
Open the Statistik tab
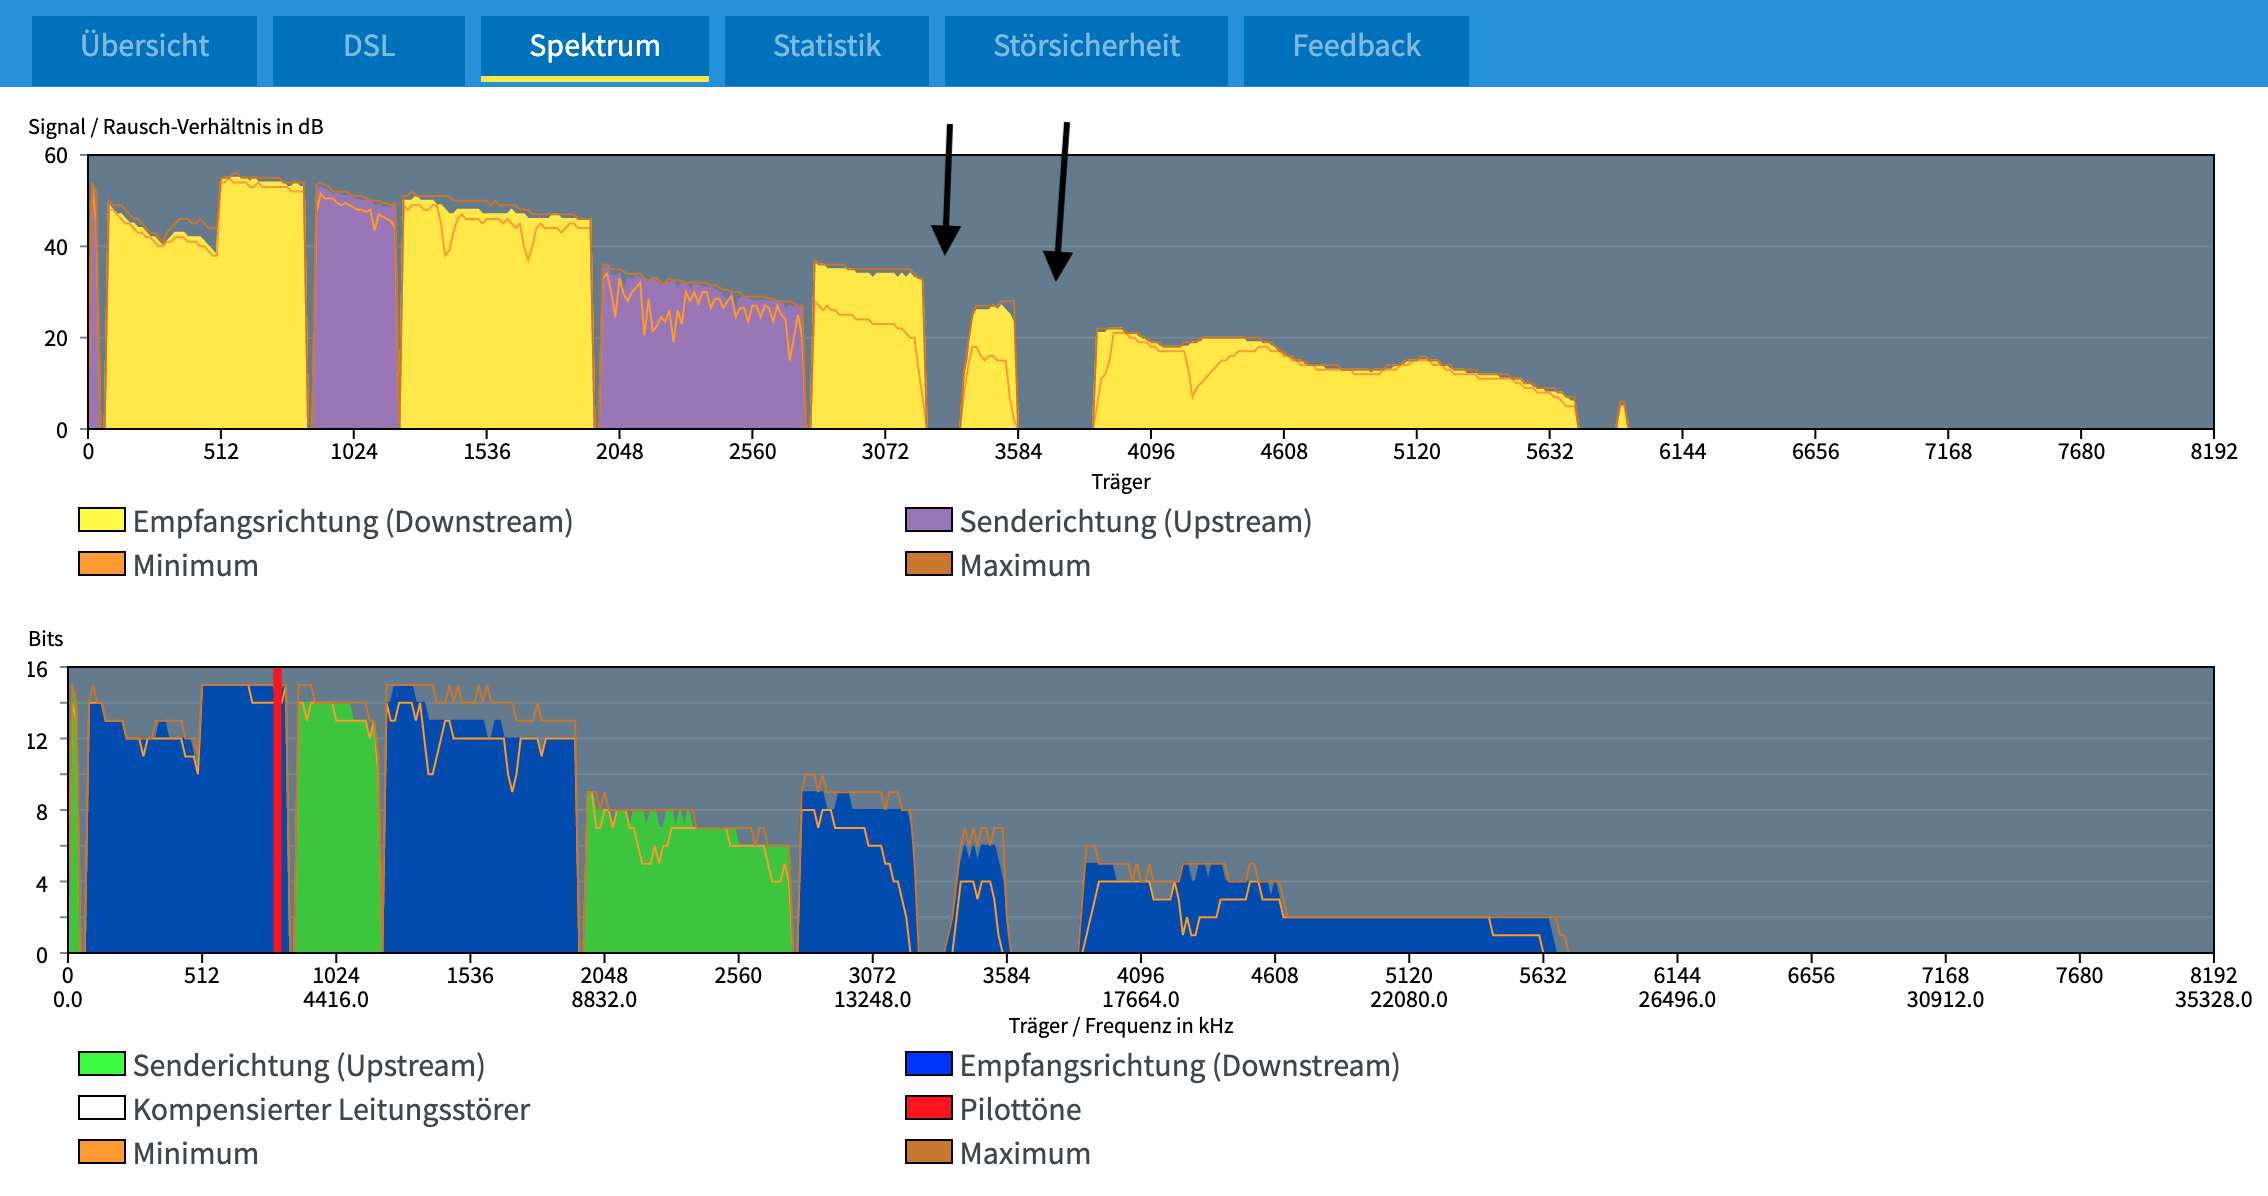[826, 46]
